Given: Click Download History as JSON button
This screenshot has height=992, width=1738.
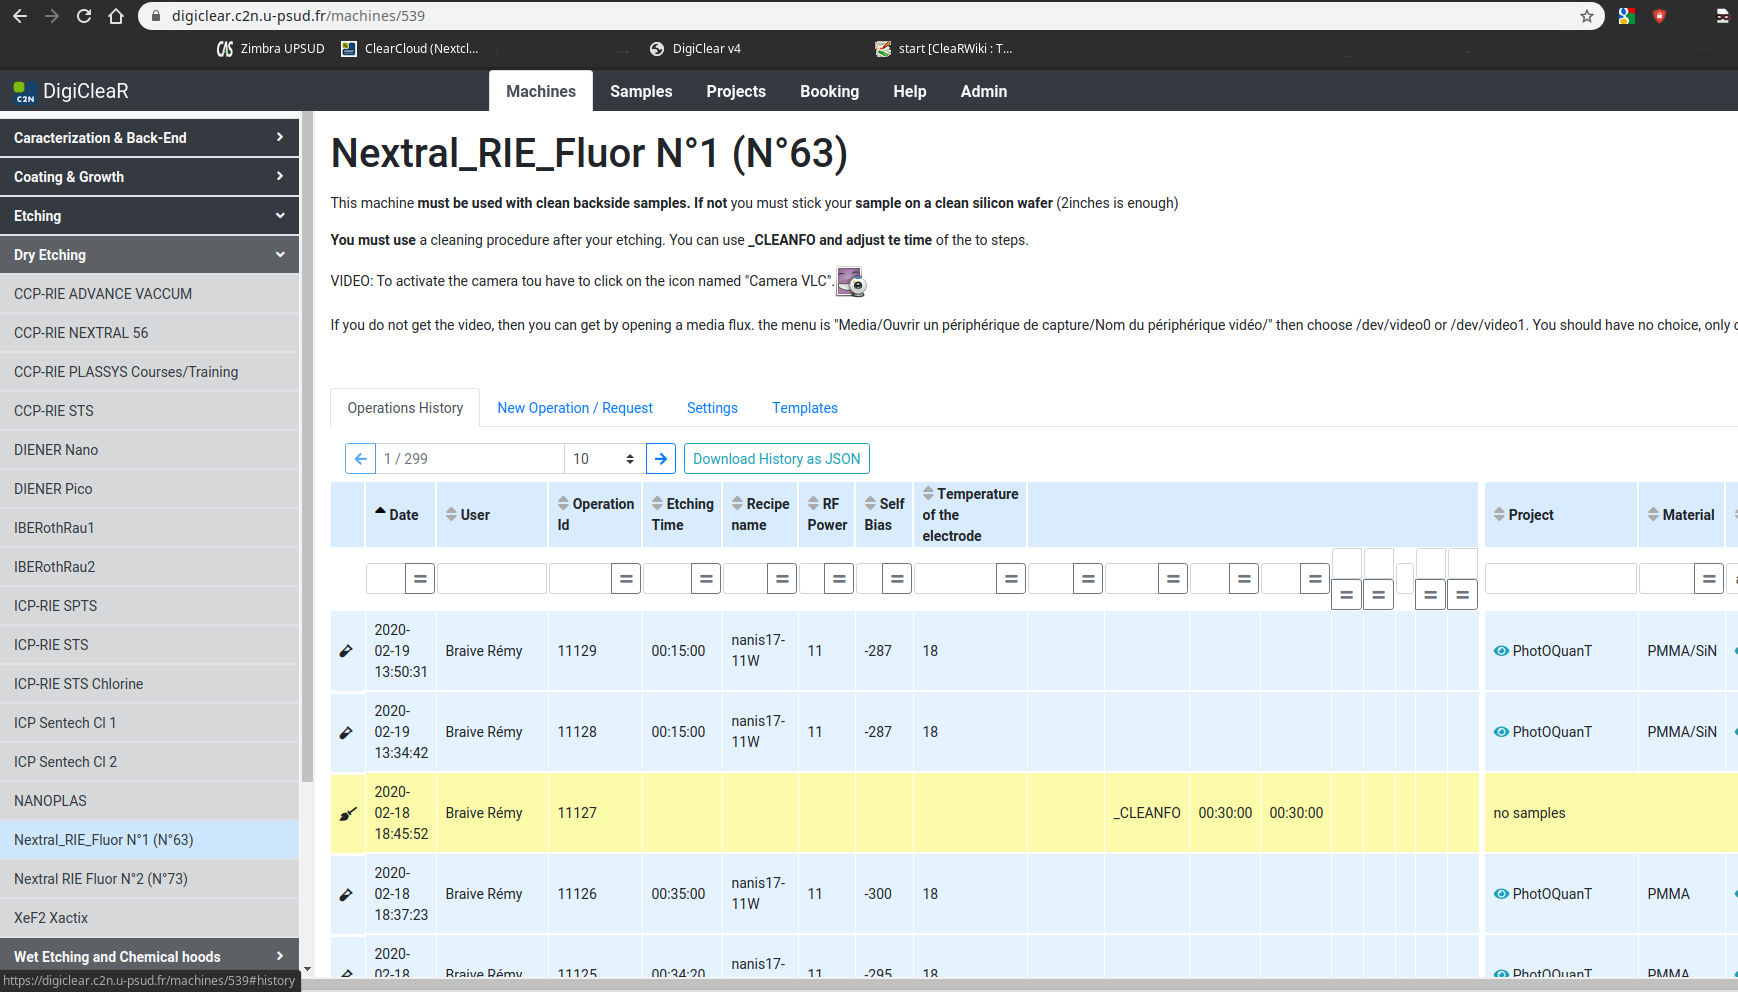Looking at the screenshot, I should tap(776, 459).
